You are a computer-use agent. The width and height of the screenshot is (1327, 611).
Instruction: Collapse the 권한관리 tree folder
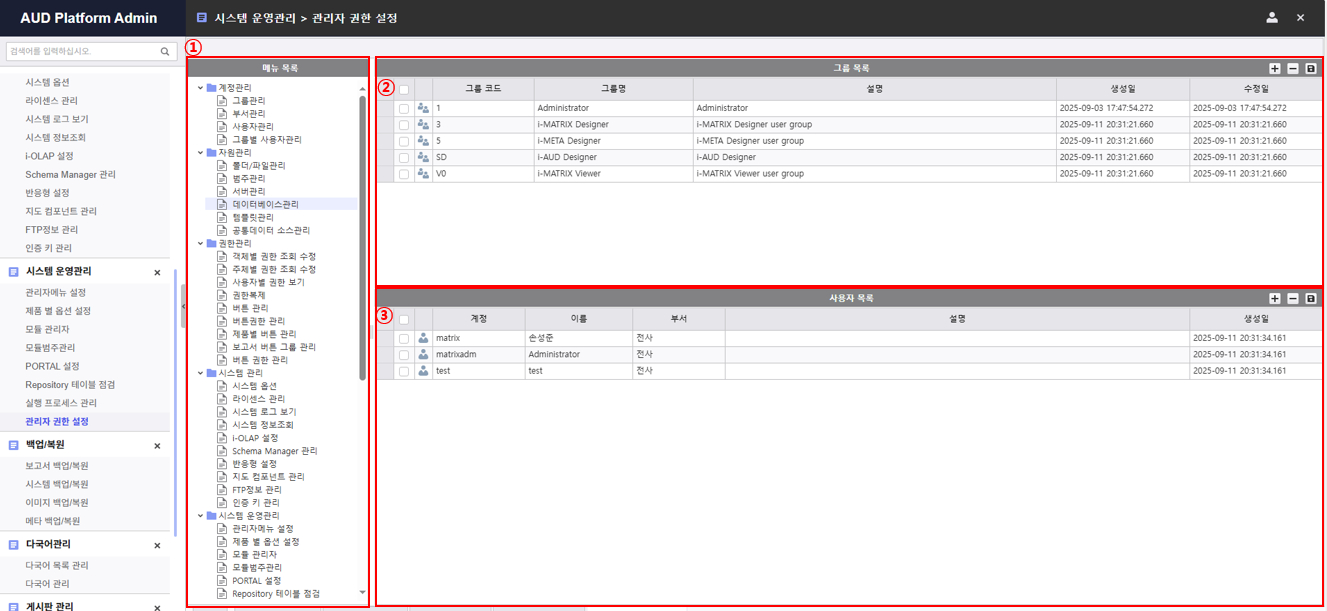tap(200, 243)
